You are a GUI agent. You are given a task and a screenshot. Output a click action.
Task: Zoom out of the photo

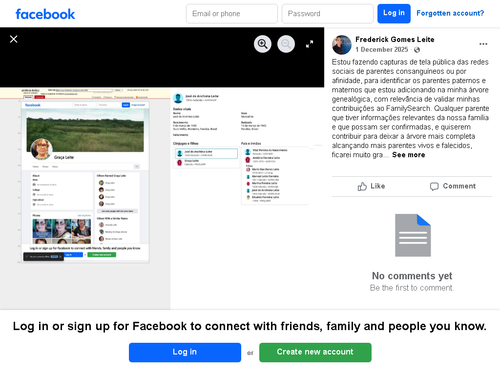click(x=286, y=44)
